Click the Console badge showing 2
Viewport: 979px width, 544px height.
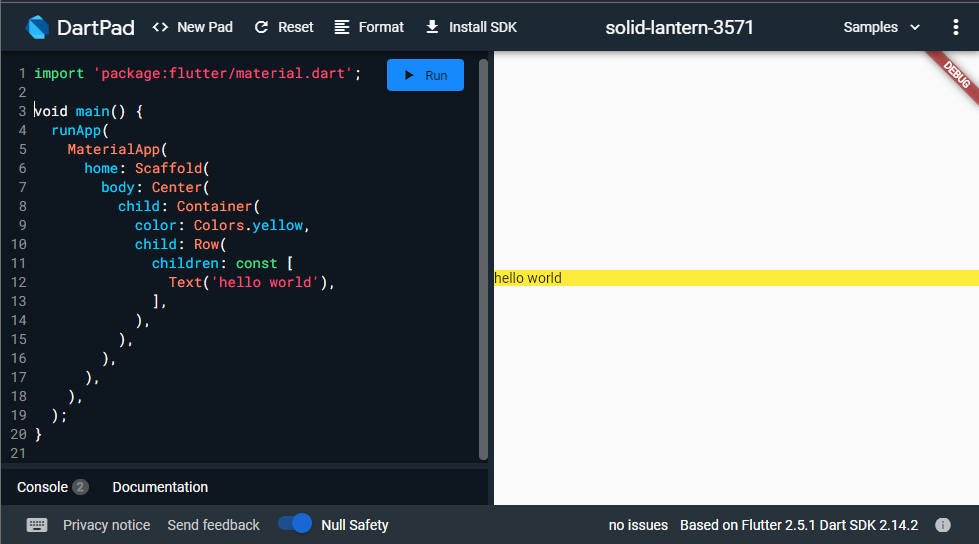point(80,487)
